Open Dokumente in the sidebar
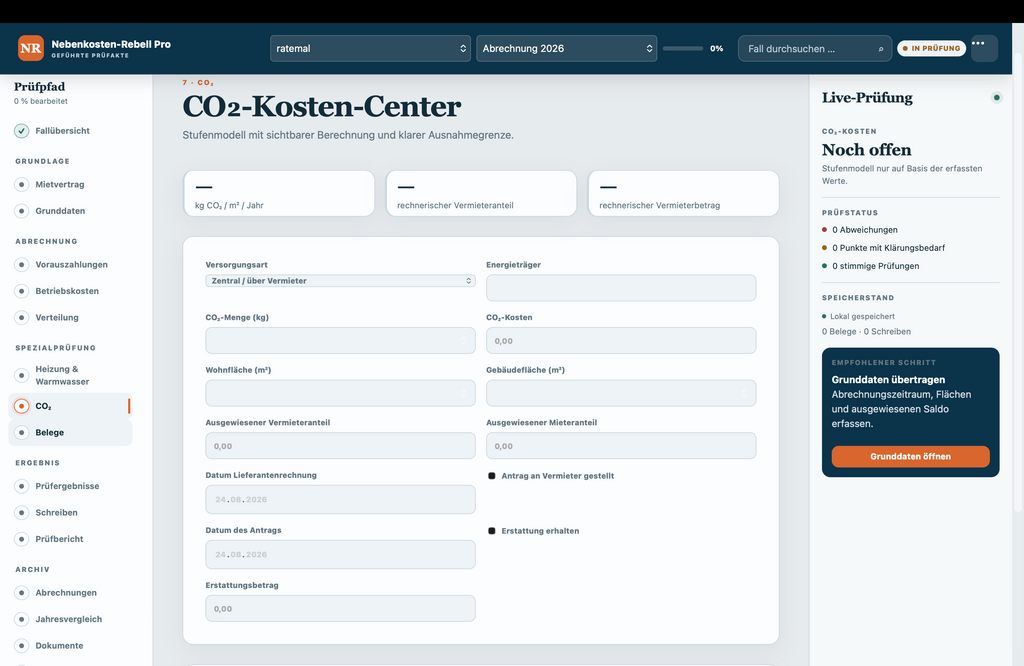 pyautogui.click(x=59, y=646)
